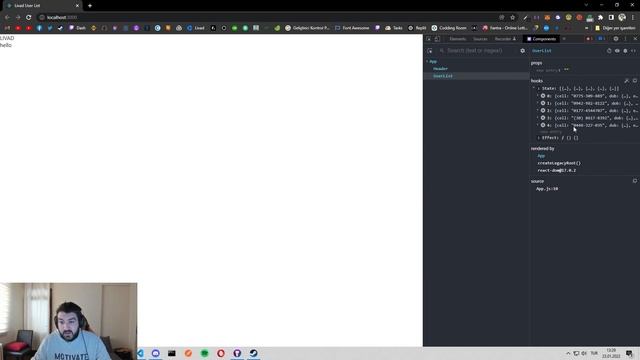The width and height of the screenshot is (640, 360).
Task: View component source code icon
Action: 633,51
